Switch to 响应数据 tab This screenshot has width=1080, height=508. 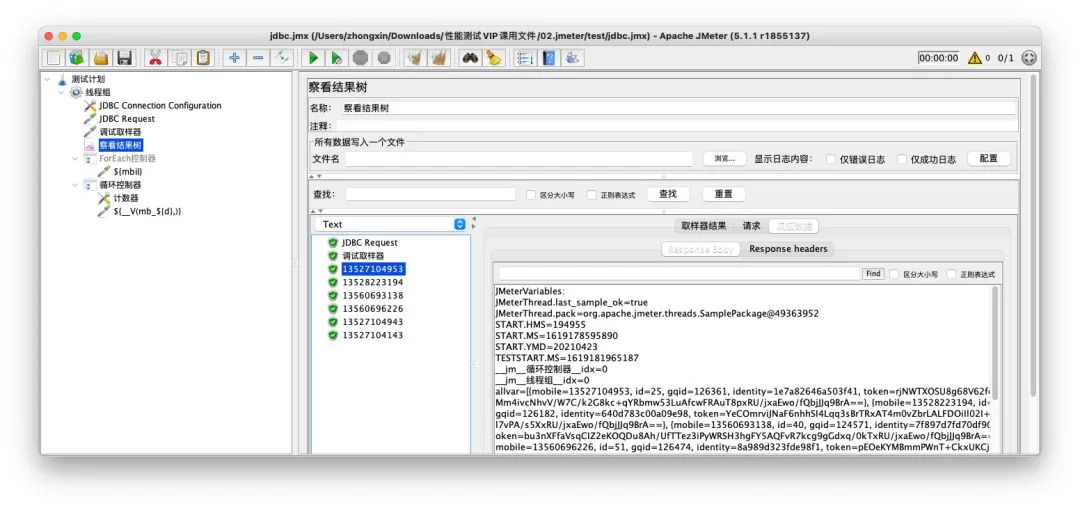pyautogui.click(x=794, y=226)
